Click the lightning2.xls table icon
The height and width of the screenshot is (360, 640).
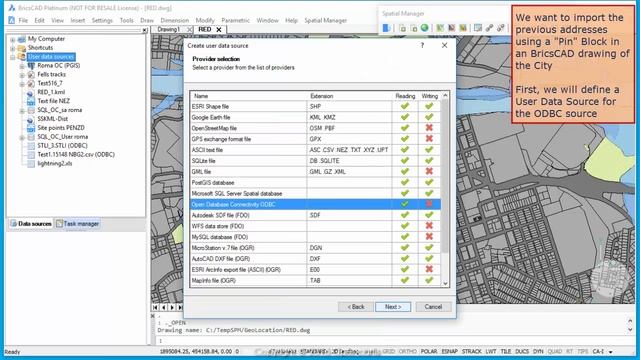point(31,163)
